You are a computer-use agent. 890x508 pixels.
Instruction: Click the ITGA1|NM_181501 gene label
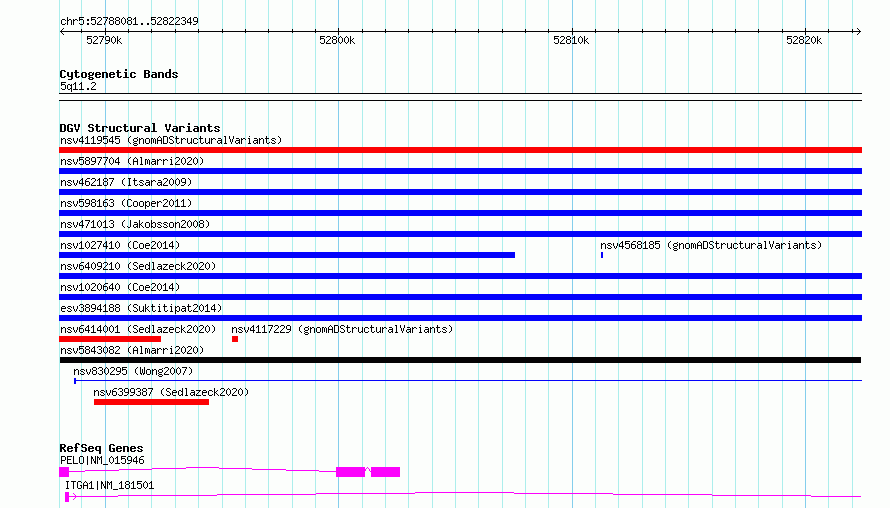click(x=109, y=485)
